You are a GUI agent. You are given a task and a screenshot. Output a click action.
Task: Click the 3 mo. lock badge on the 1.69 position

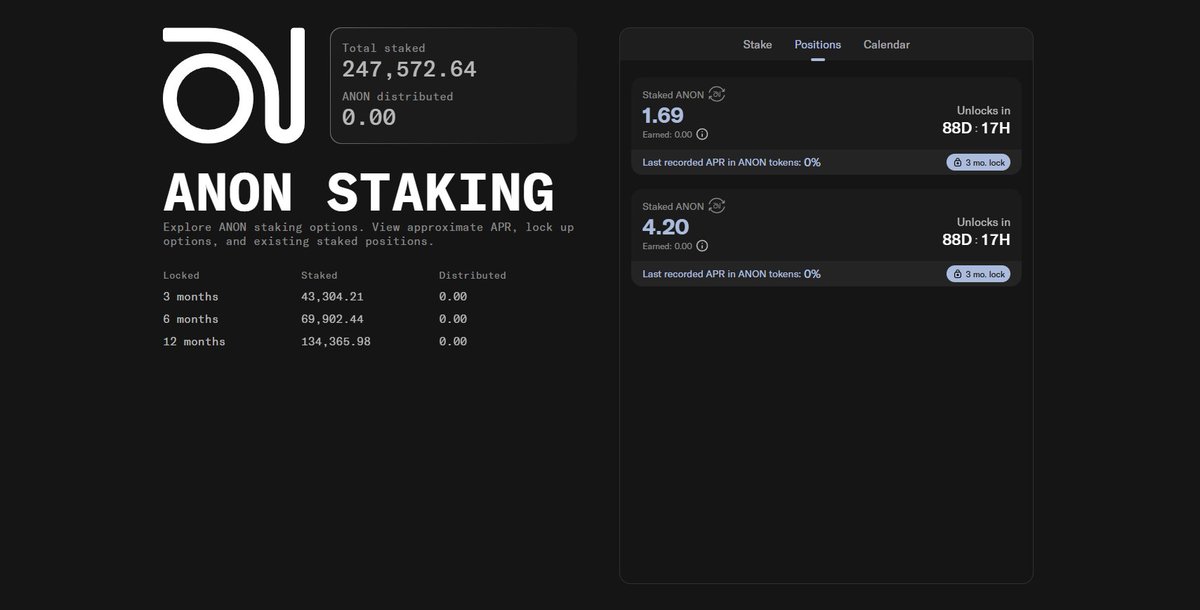(978, 161)
